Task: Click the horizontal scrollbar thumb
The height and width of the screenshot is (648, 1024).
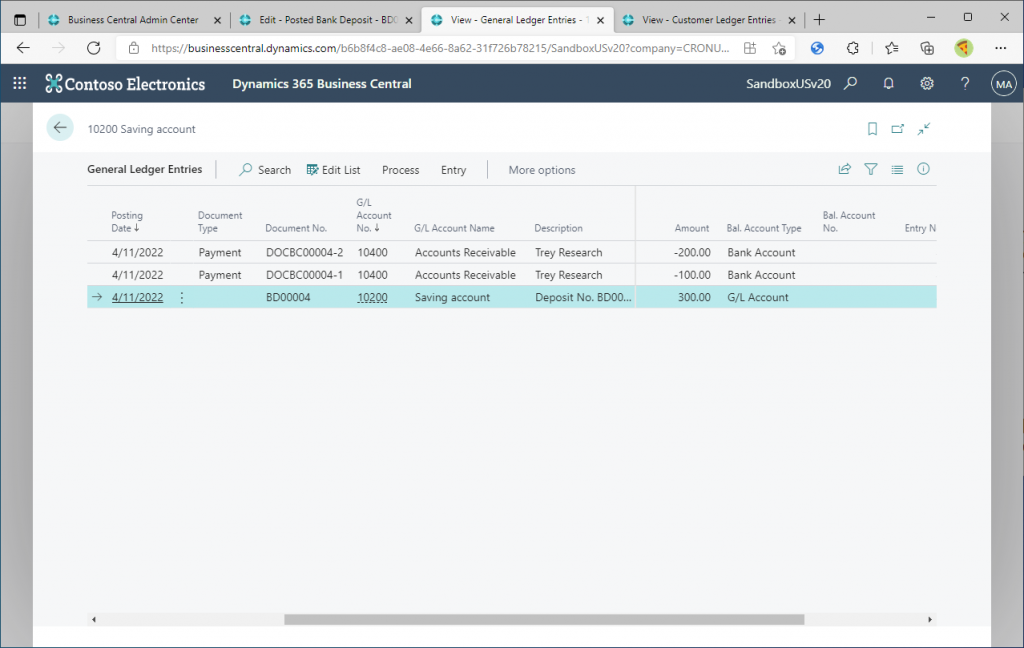Action: [x=544, y=619]
